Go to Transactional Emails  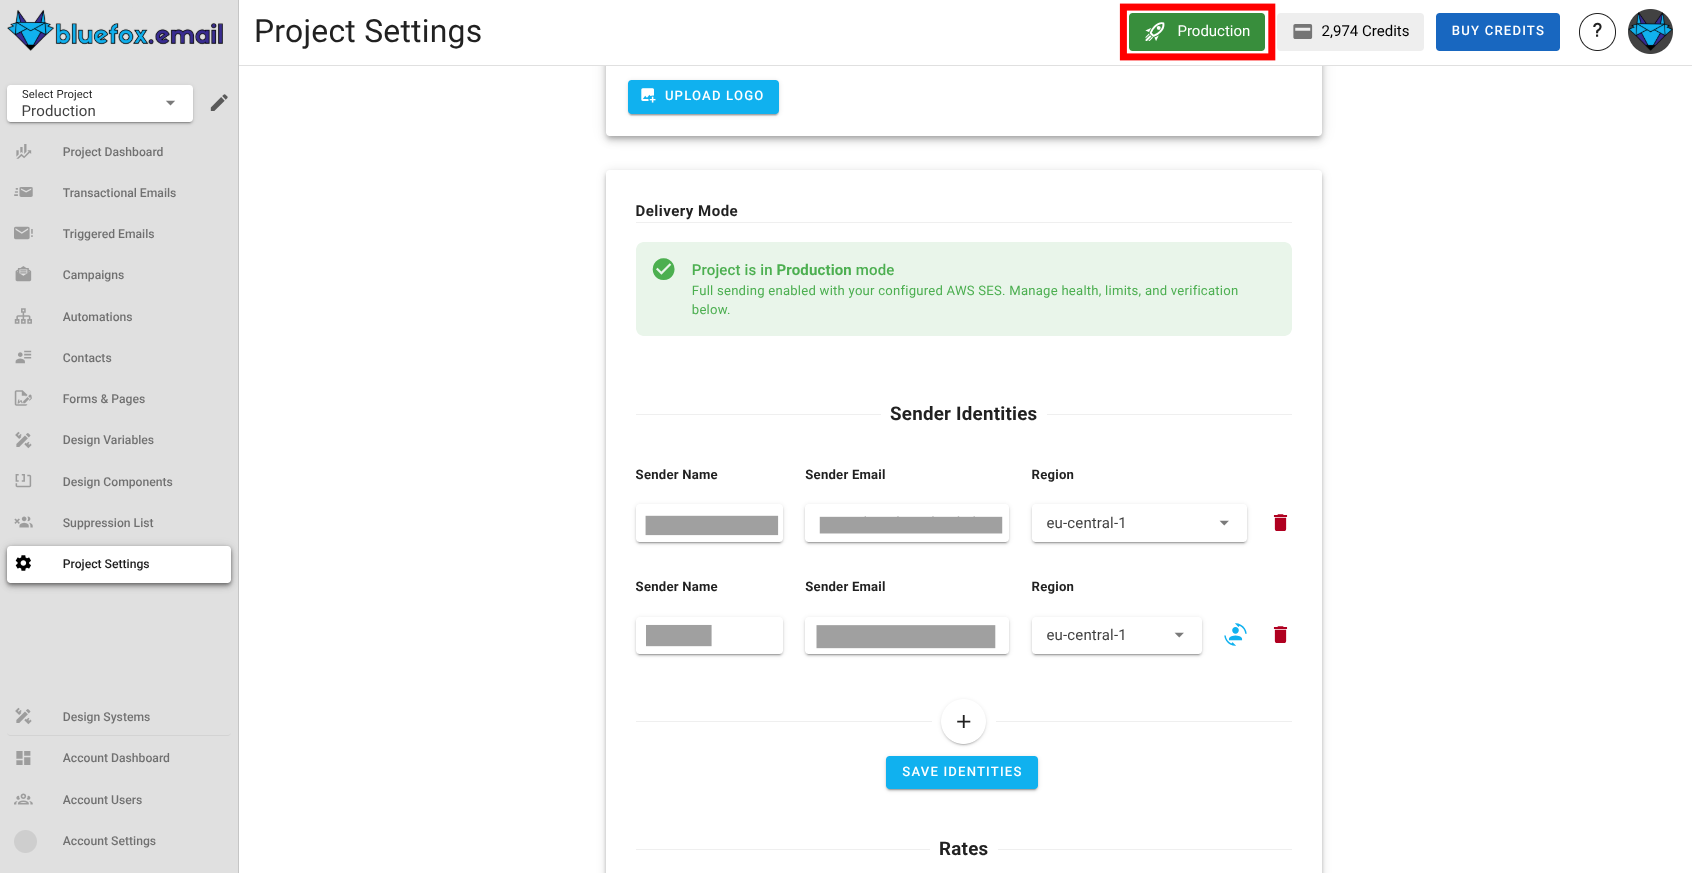[x=119, y=193]
